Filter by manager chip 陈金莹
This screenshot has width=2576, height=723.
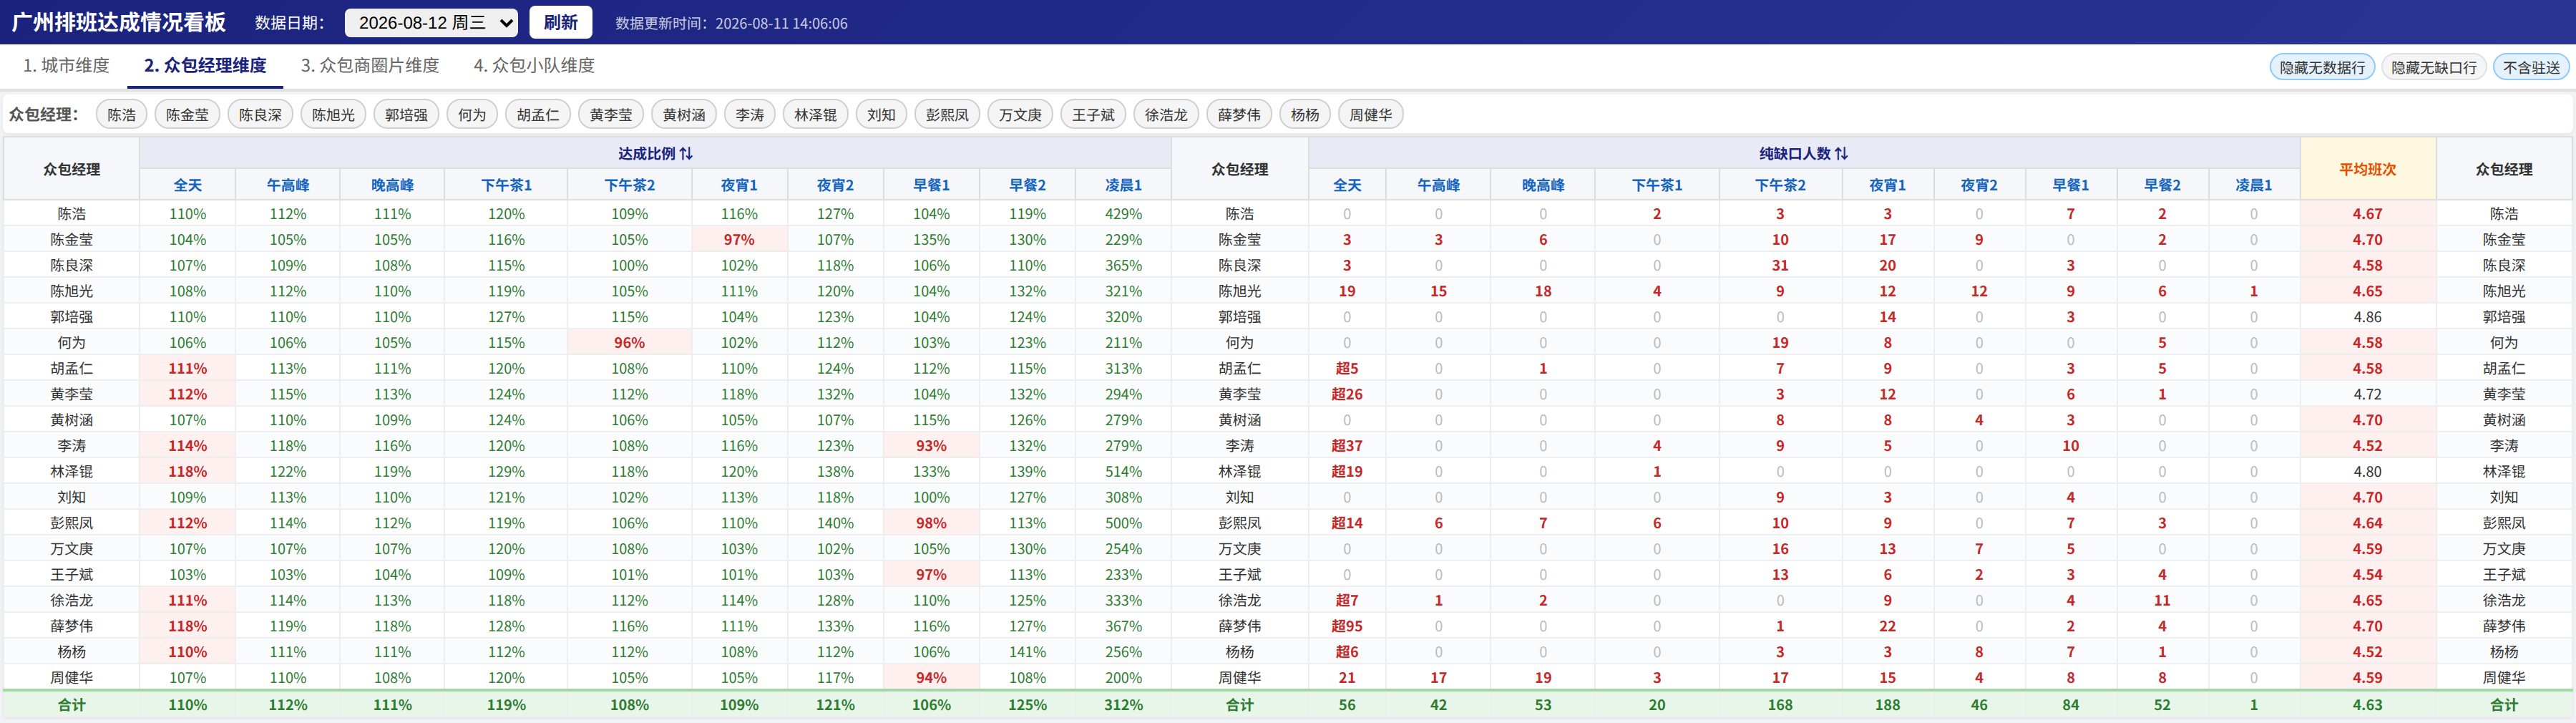188,115
